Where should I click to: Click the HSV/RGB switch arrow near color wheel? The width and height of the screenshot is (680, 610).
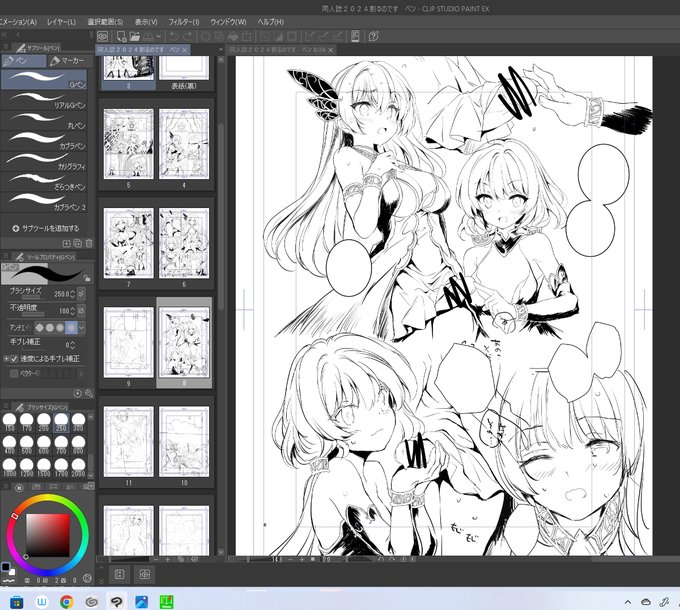click(x=87, y=578)
